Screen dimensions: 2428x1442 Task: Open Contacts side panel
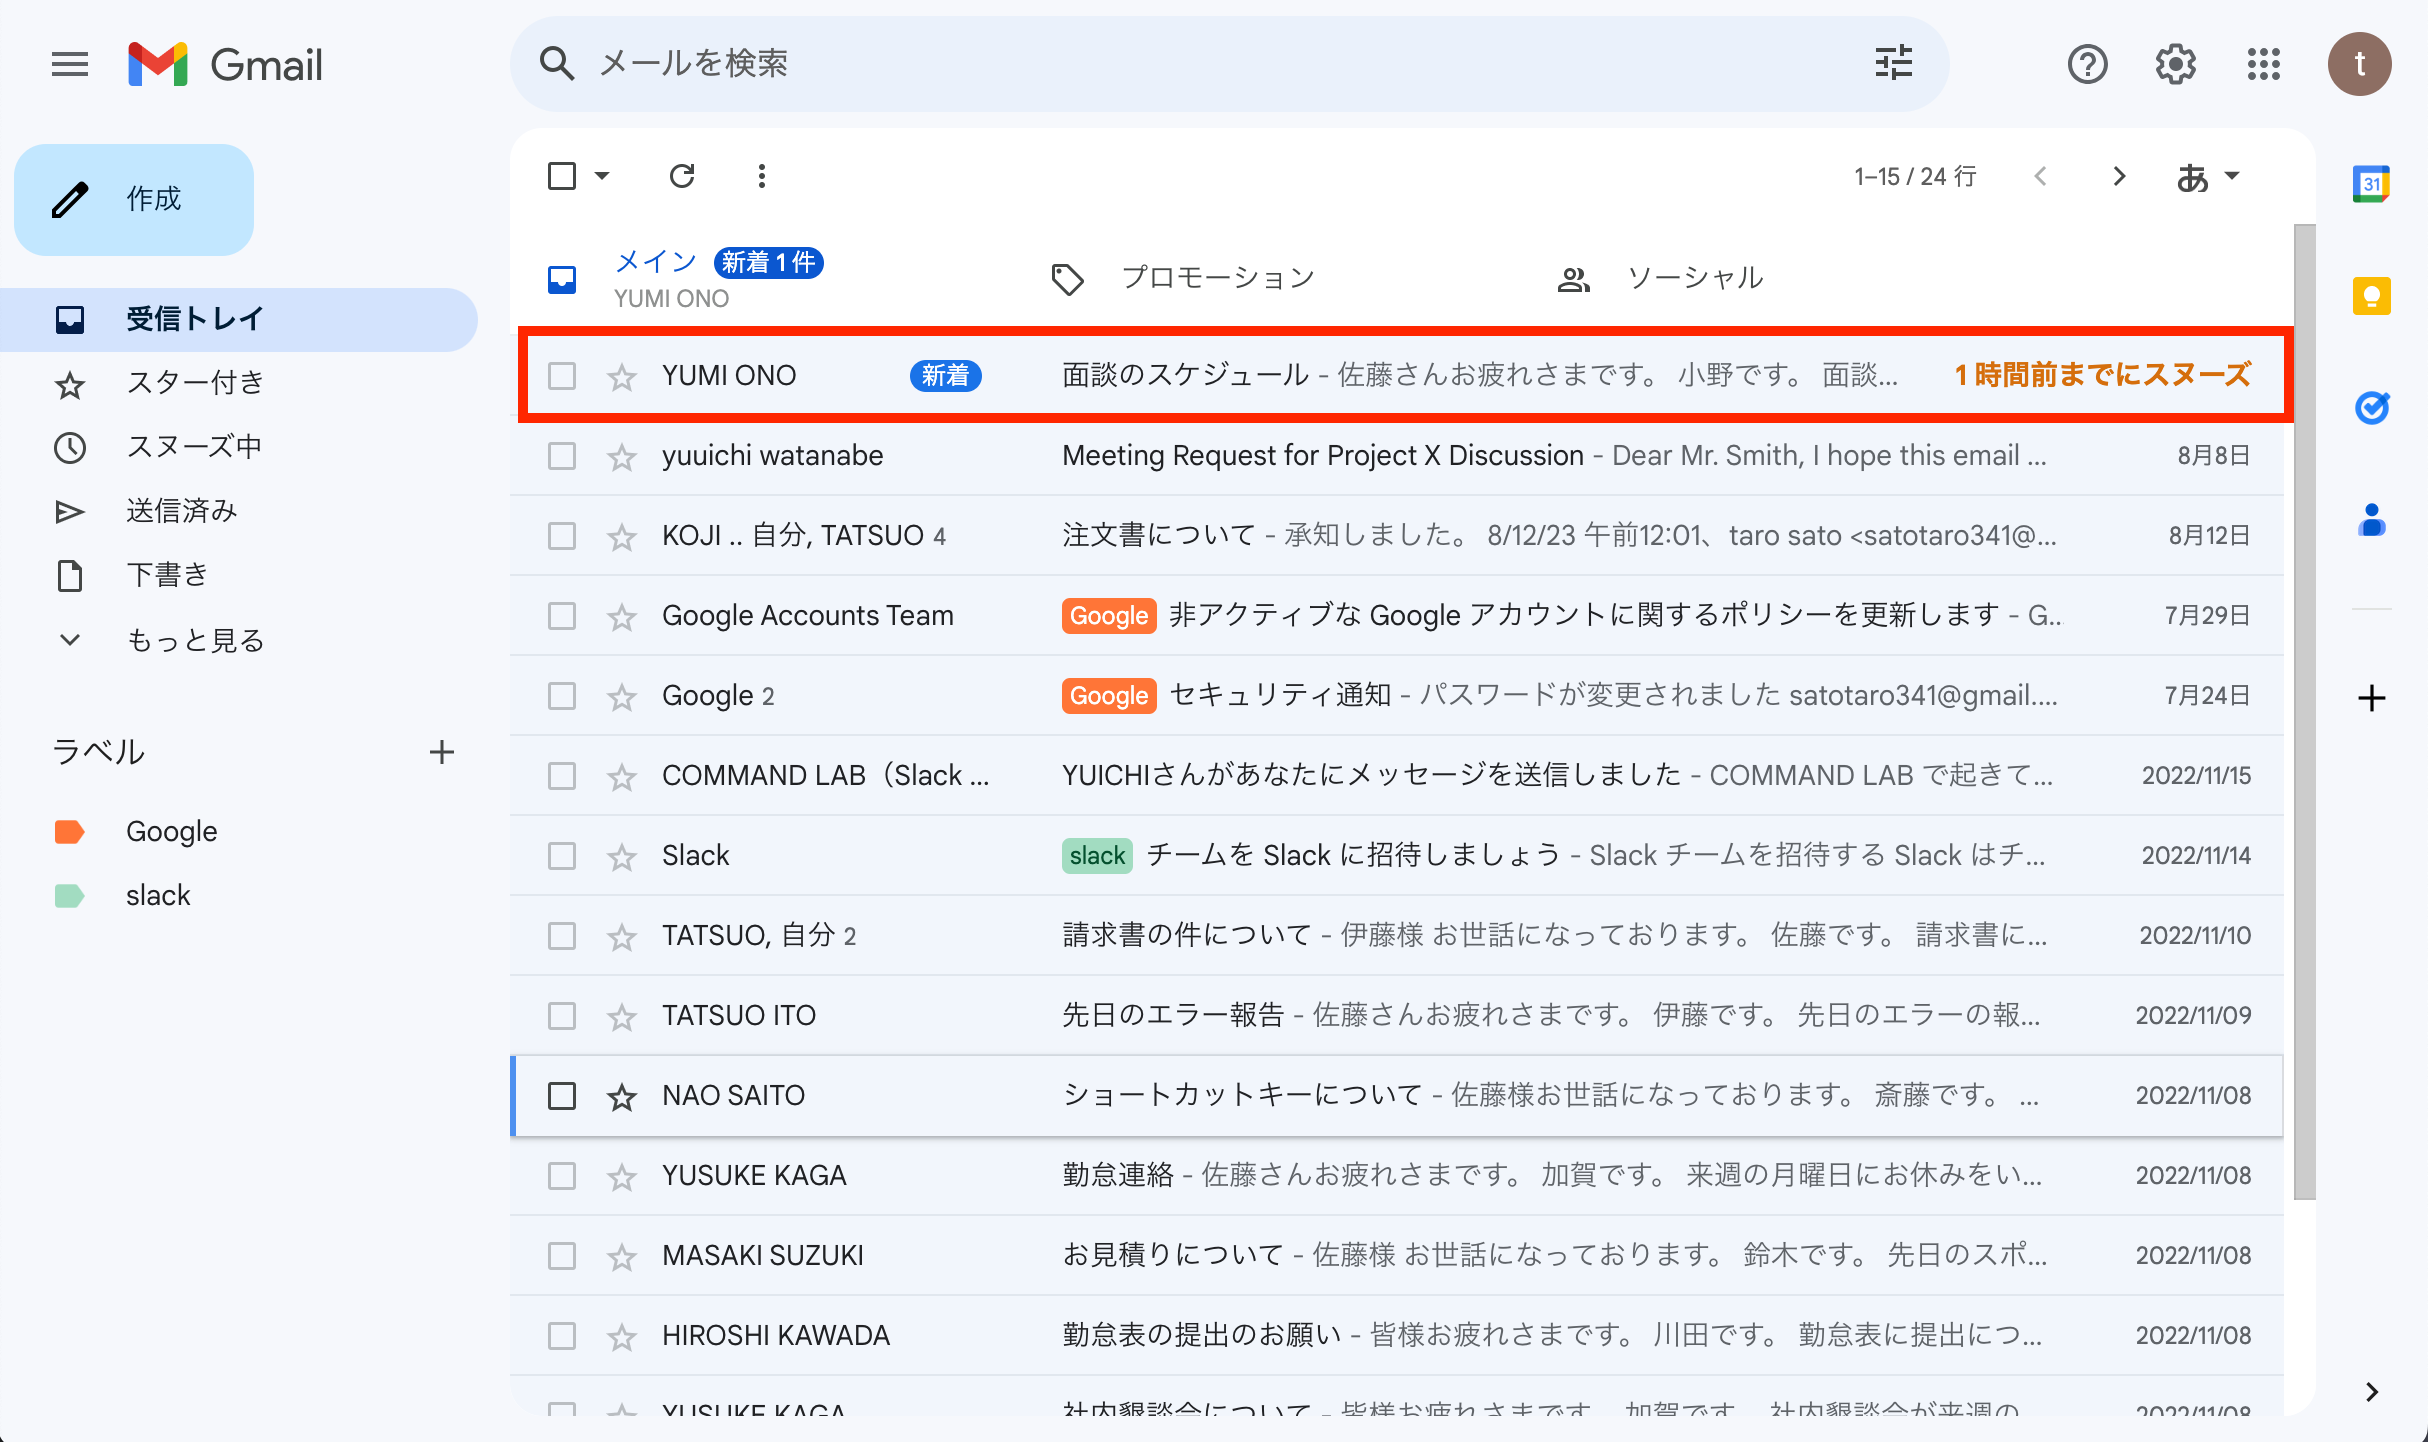(x=2371, y=520)
